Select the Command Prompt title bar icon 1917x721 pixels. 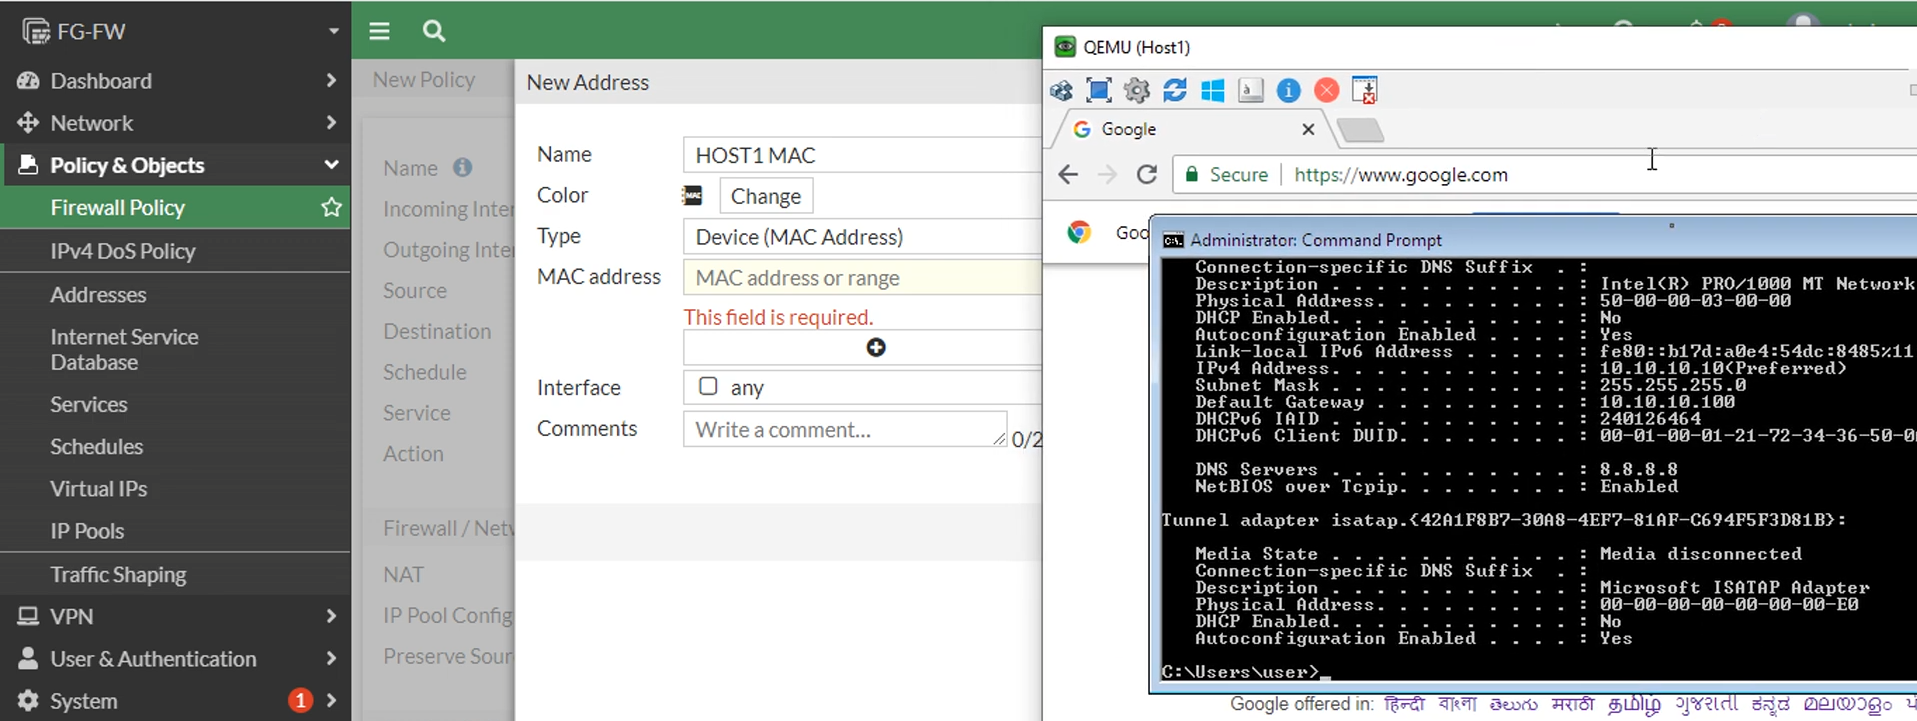tap(1173, 240)
